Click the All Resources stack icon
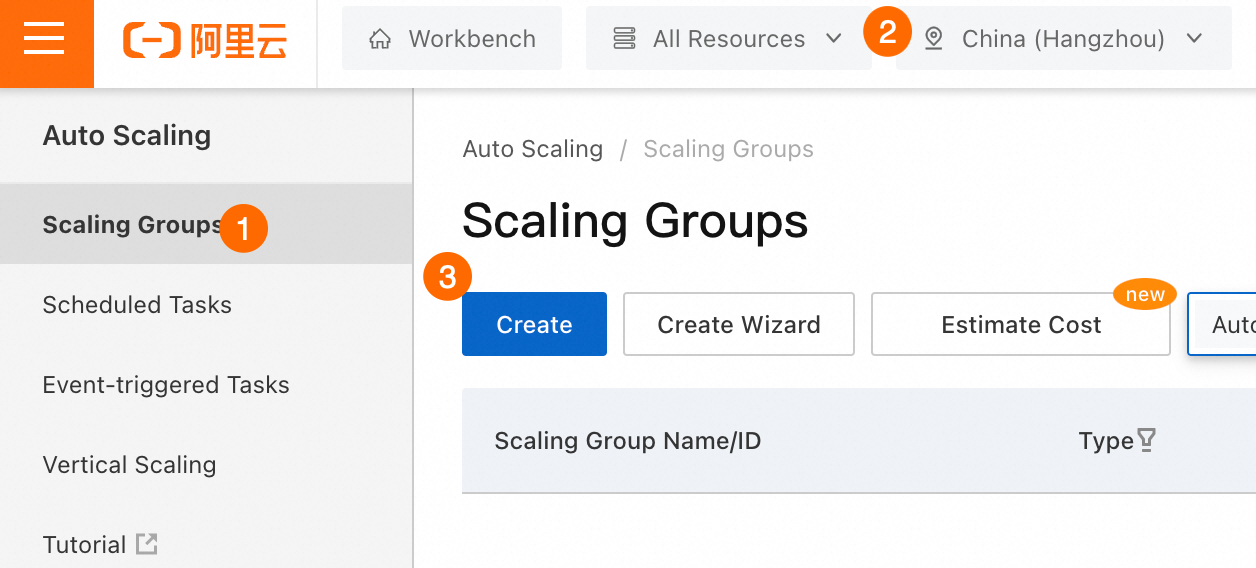 [x=625, y=39]
